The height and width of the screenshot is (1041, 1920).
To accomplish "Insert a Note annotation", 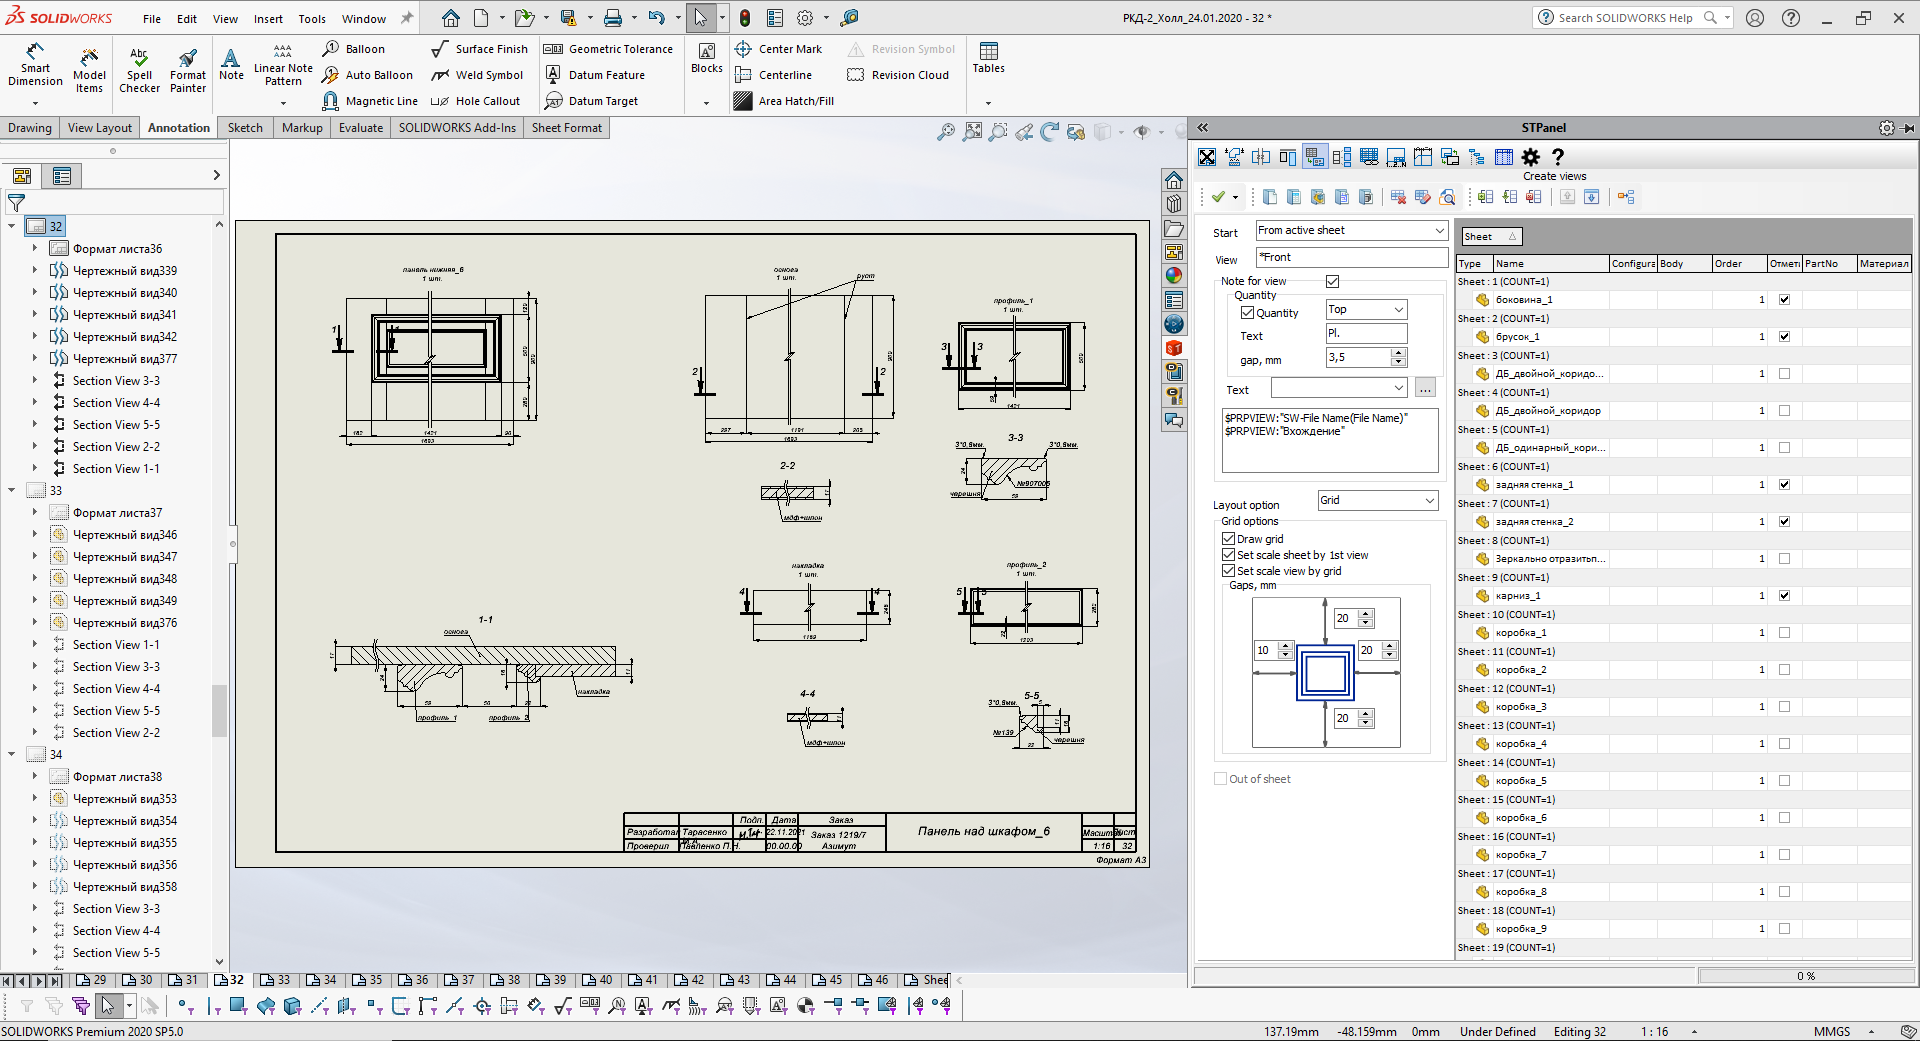I will click(x=231, y=64).
